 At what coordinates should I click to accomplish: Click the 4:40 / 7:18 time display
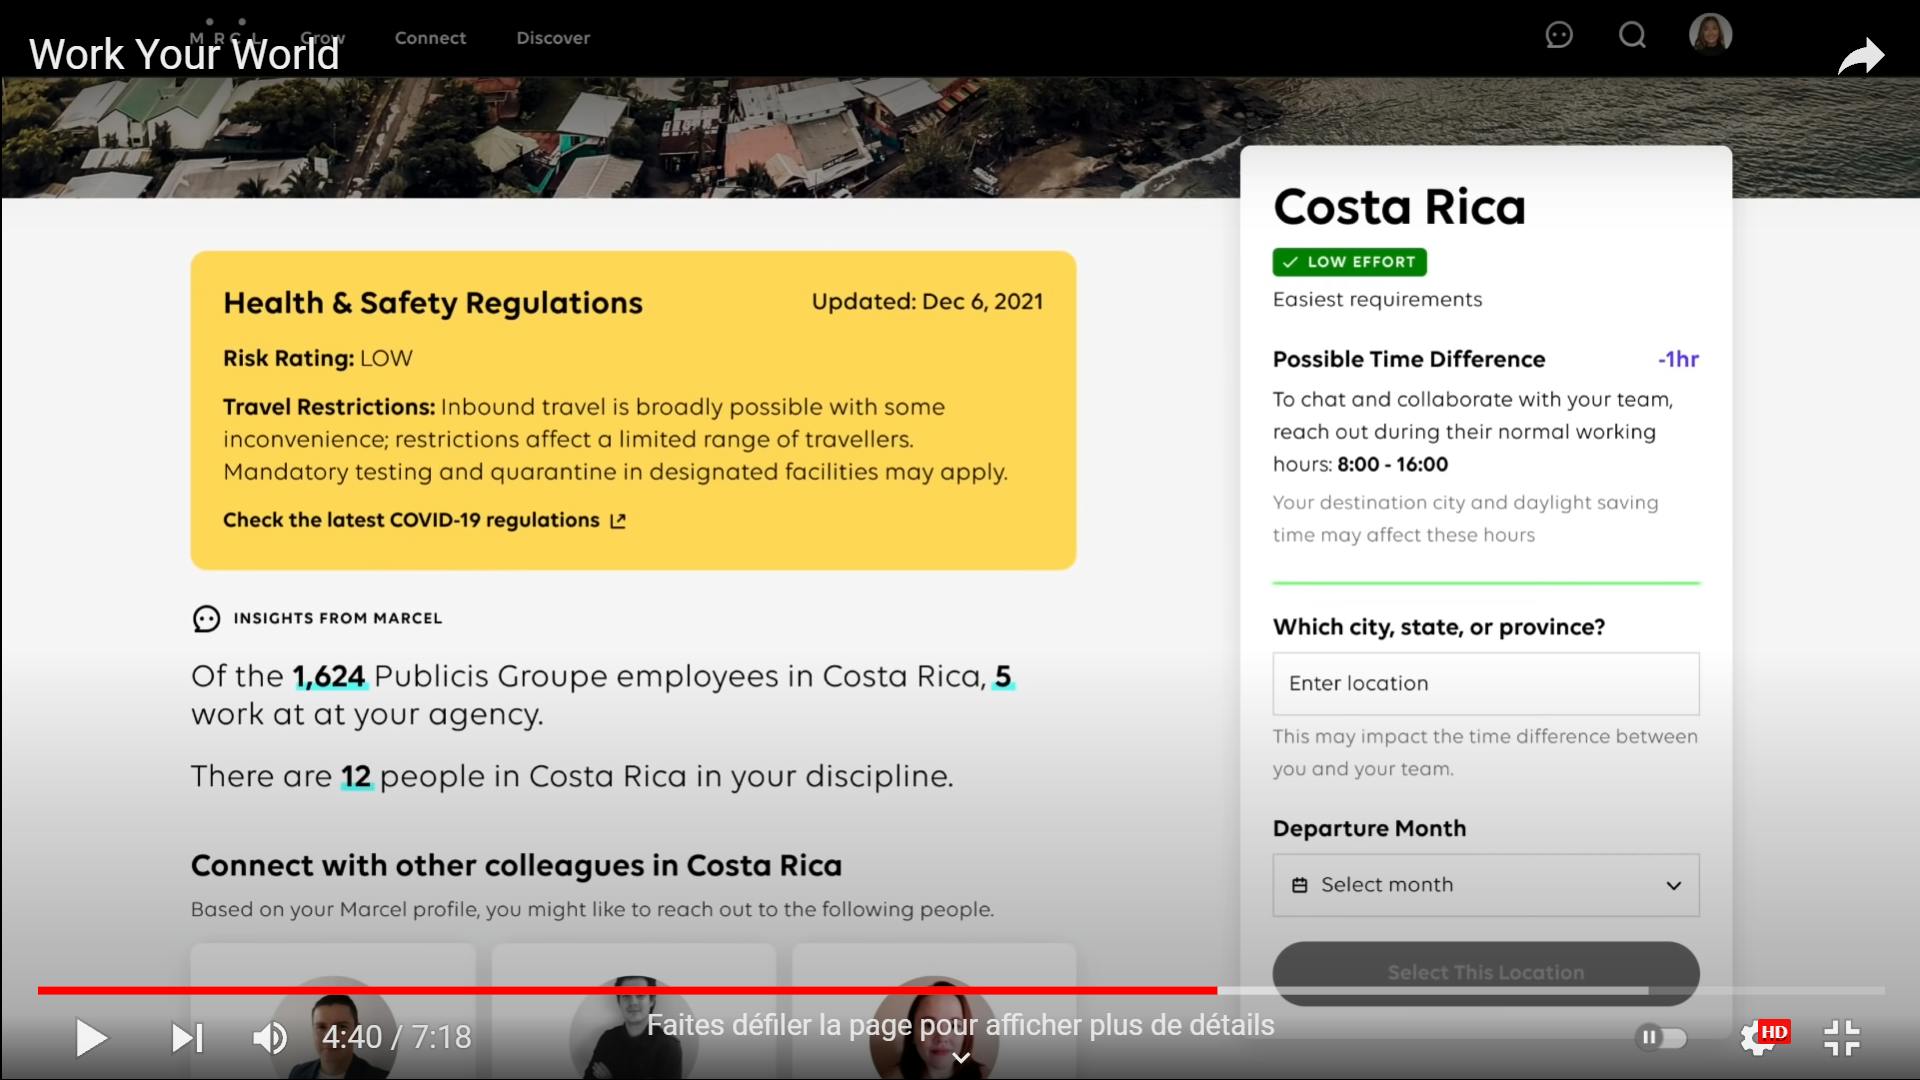pos(396,1037)
